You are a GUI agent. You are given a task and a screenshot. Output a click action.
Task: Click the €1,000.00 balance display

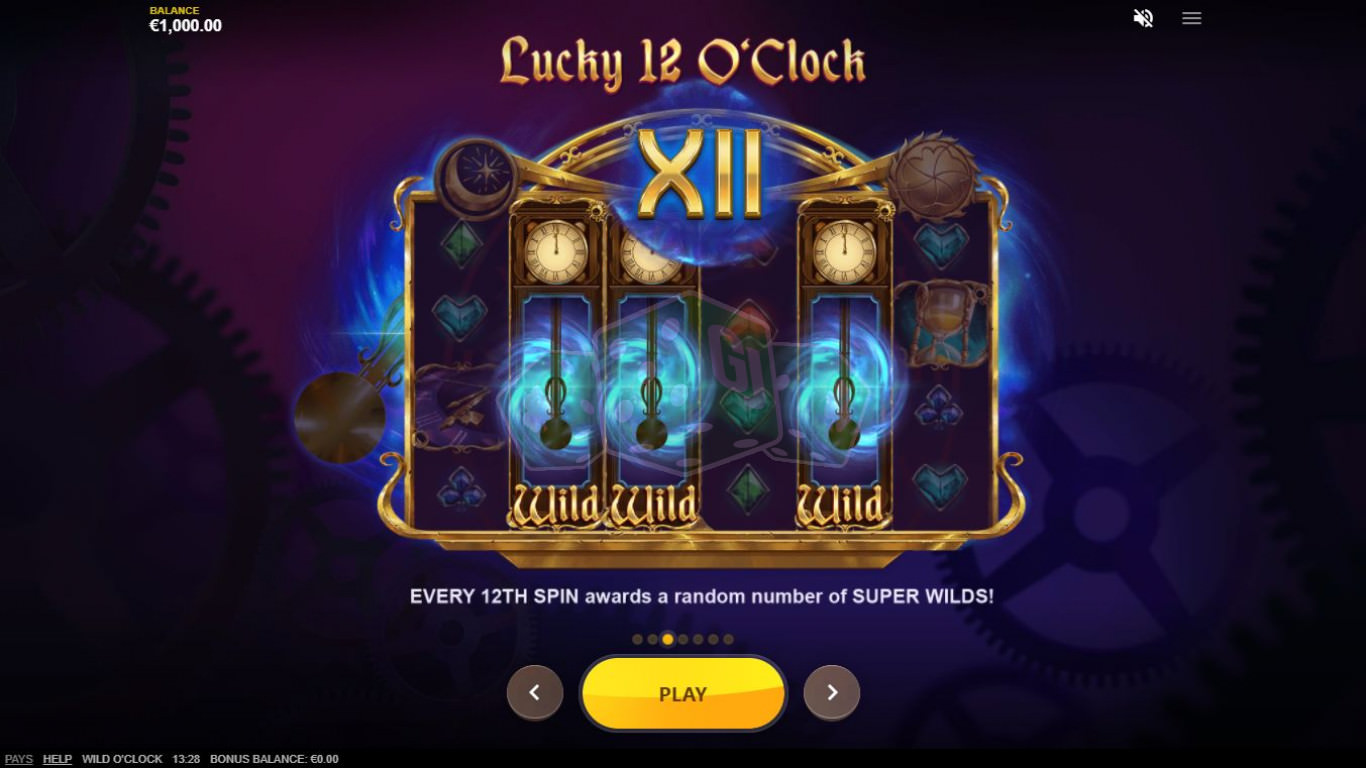click(186, 26)
